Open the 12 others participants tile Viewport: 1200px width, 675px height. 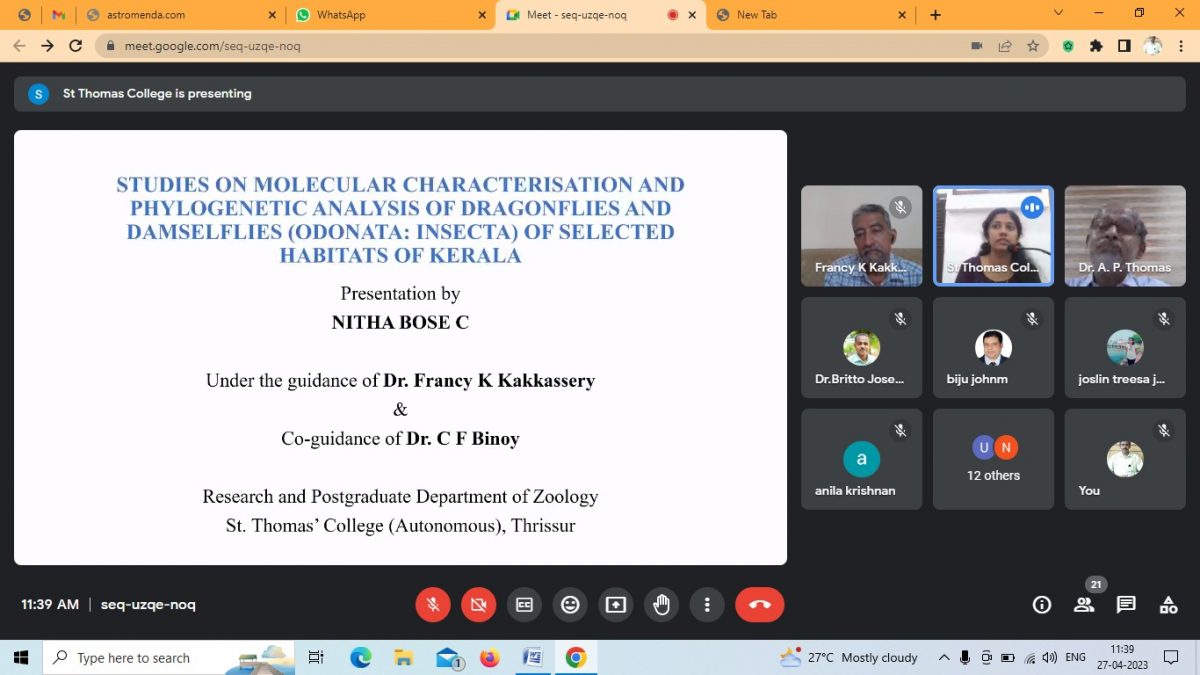click(x=993, y=458)
